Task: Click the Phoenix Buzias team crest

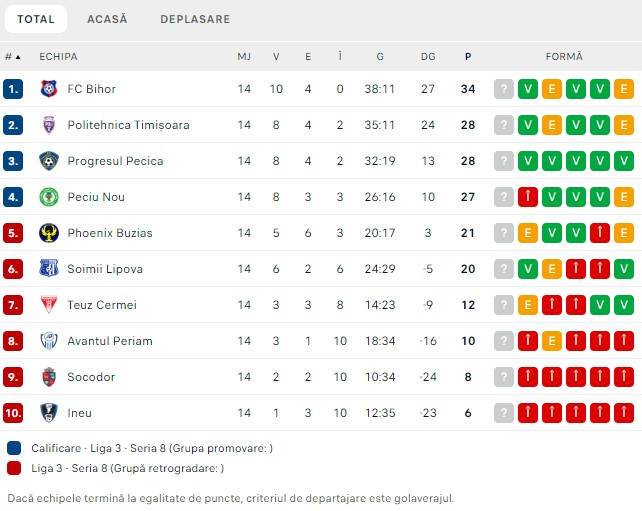Action: click(x=49, y=233)
